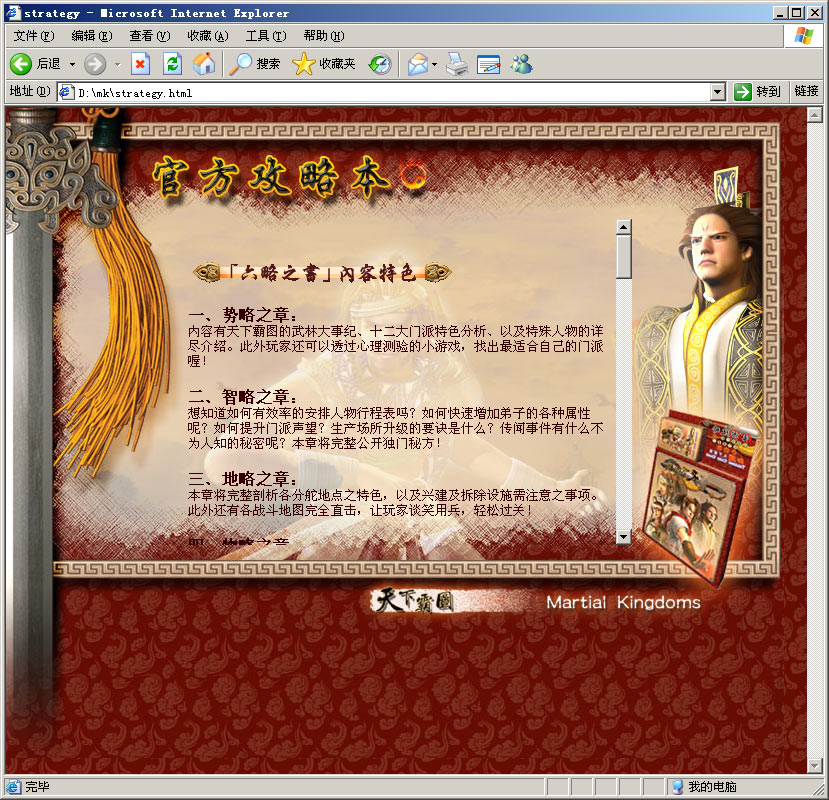Viewport: 829px width, 800px height.
Task: Click the 二、智略之章 heading
Action: tap(242, 397)
